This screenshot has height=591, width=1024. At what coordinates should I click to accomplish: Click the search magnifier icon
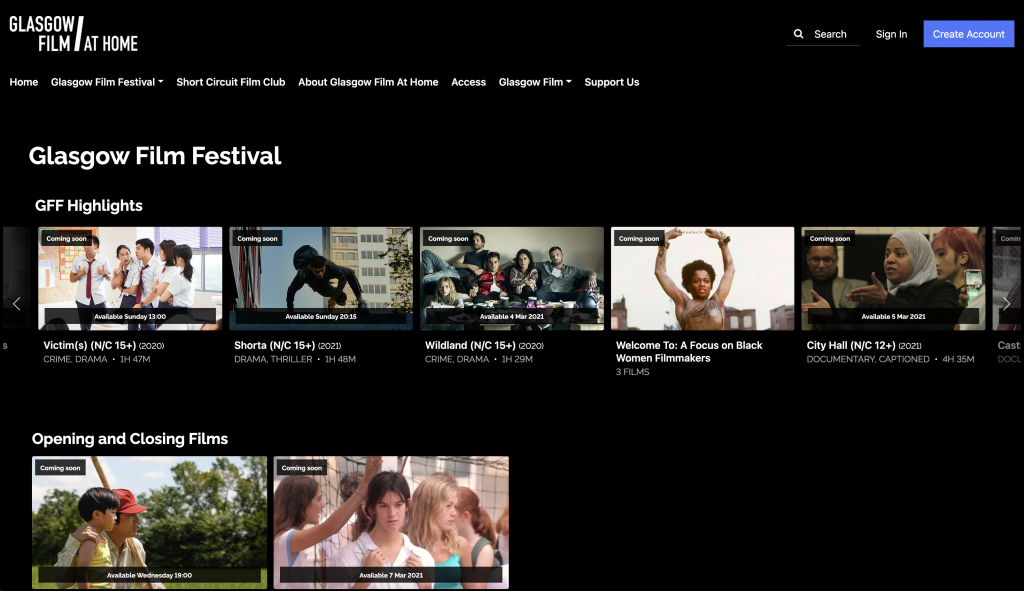tap(798, 34)
